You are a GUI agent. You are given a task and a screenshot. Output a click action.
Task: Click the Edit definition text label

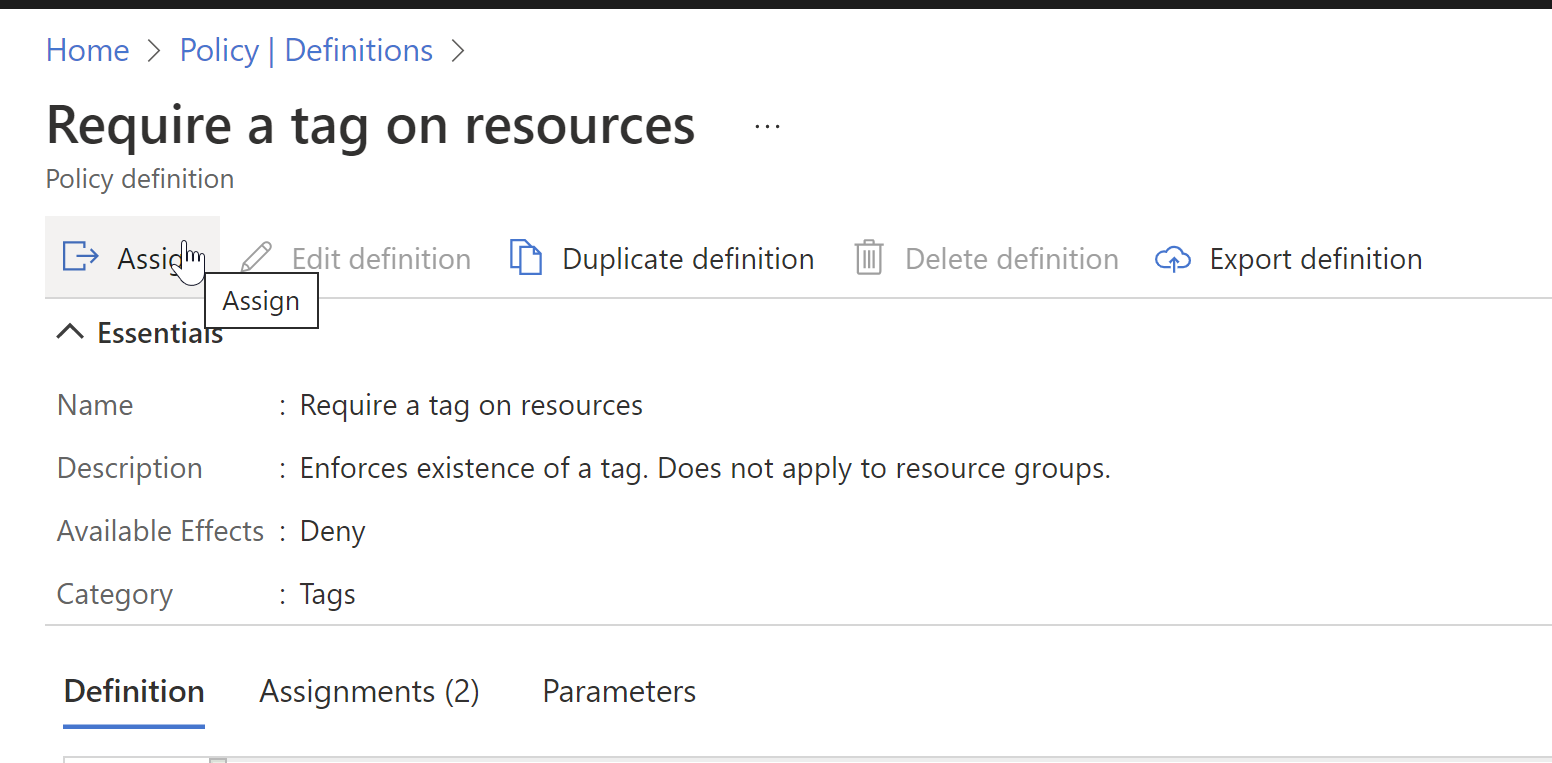click(x=381, y=259)
